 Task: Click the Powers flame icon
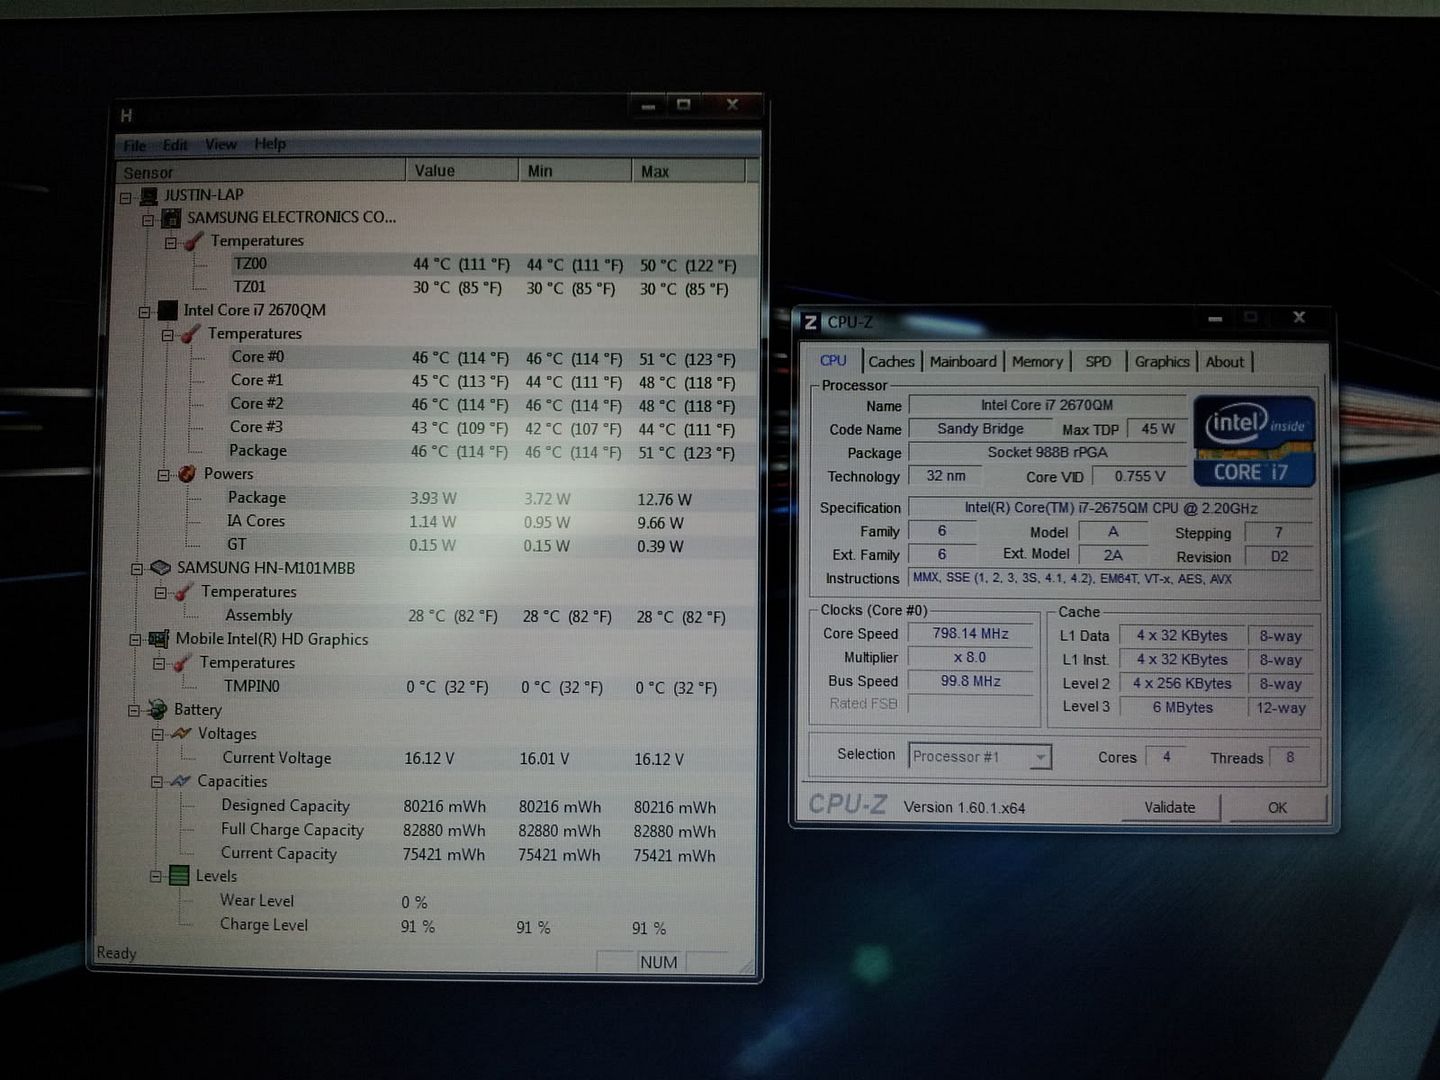click(x=186, y=474)
